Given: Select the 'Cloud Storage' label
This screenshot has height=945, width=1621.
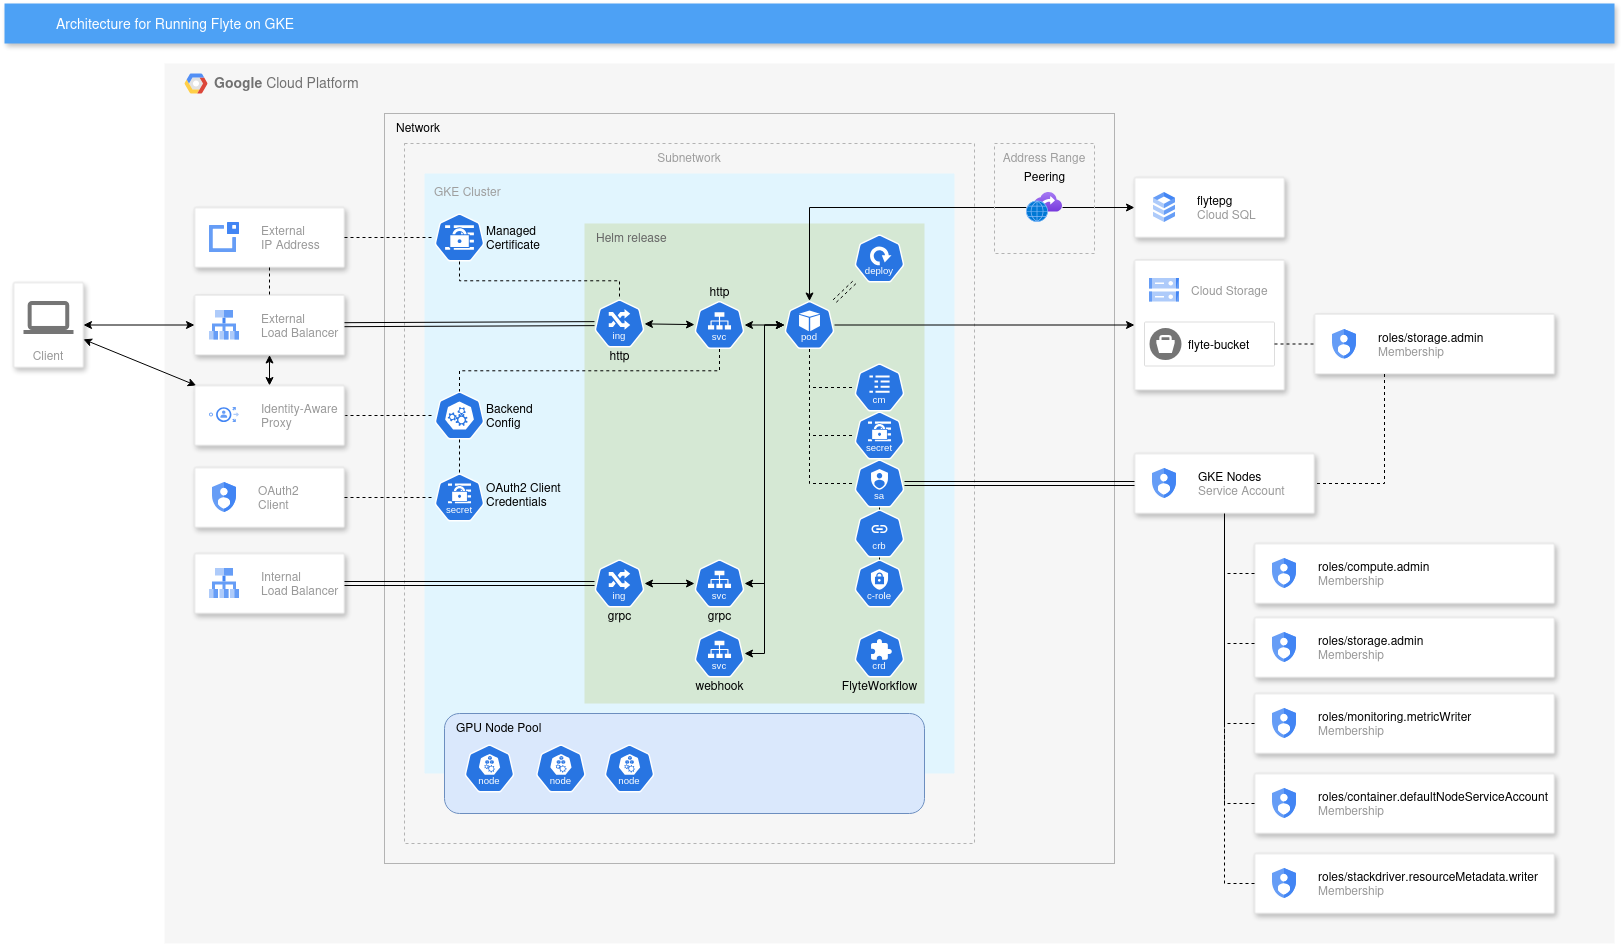Looking at the screenshot, I should [1229, 291].
